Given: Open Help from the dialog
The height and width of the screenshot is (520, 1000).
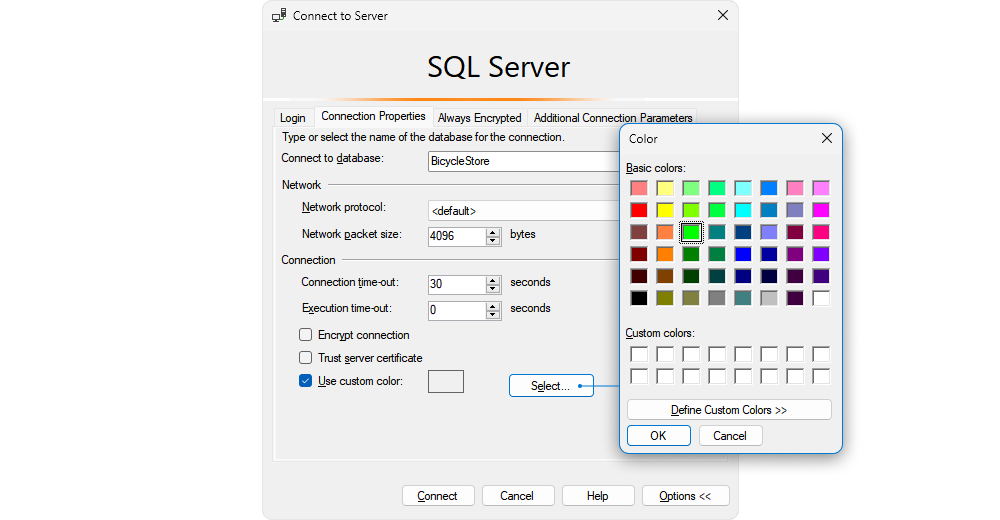Looking at the screenshot, I should [x=598, y=496].
